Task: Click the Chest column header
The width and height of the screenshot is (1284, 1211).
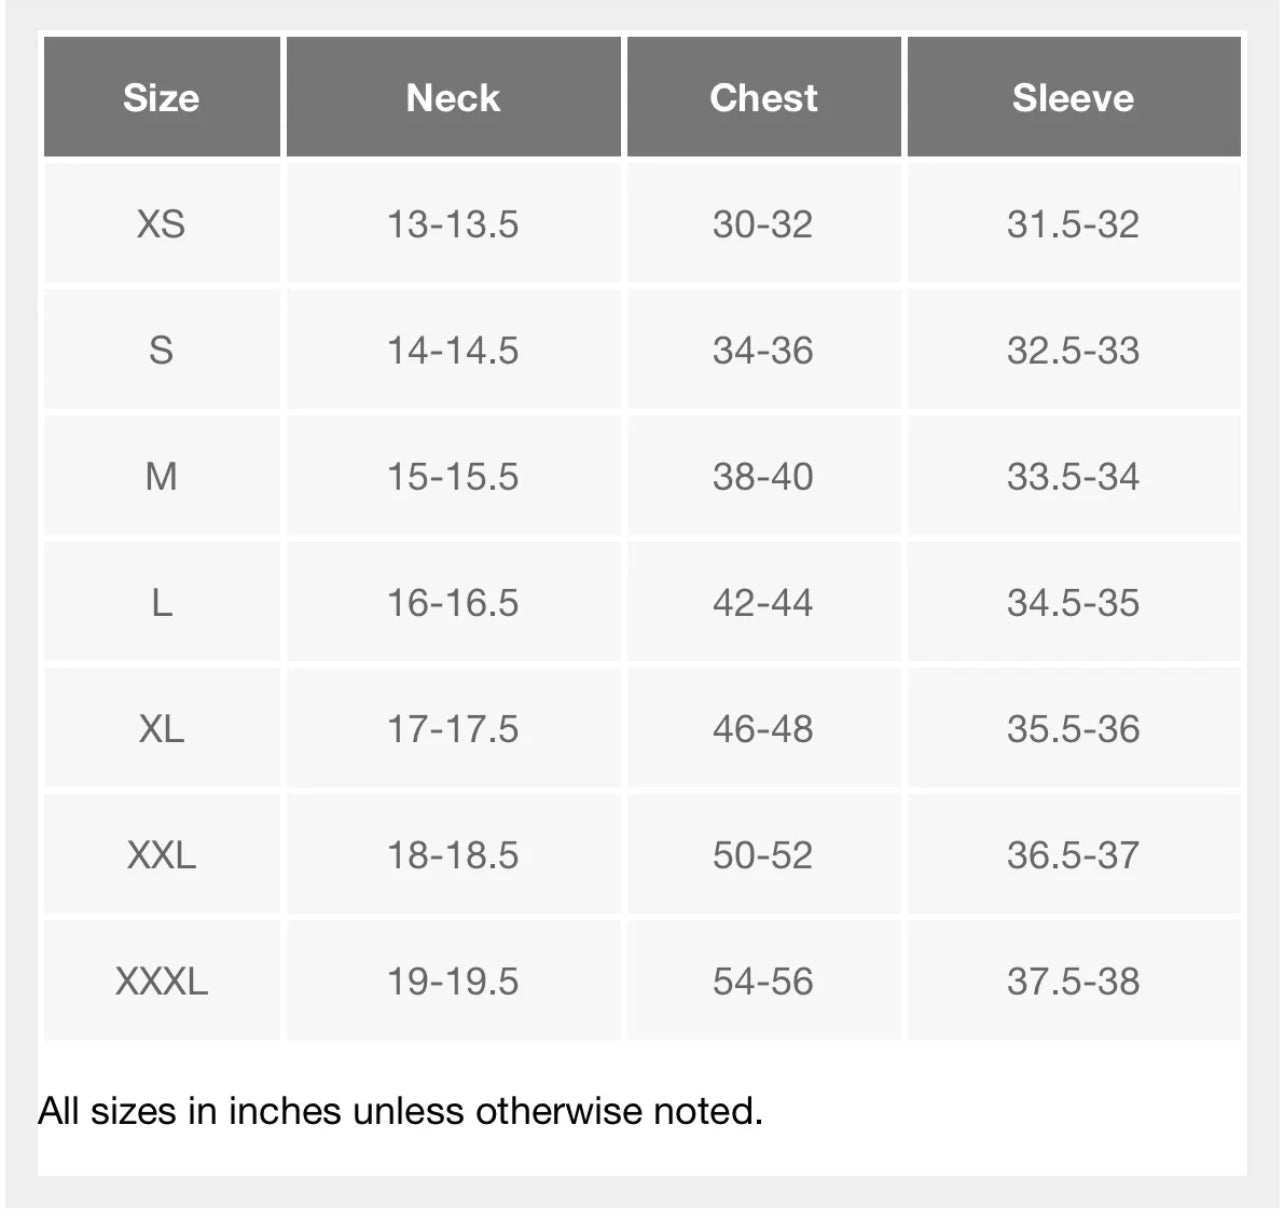Action: point(763,98)
